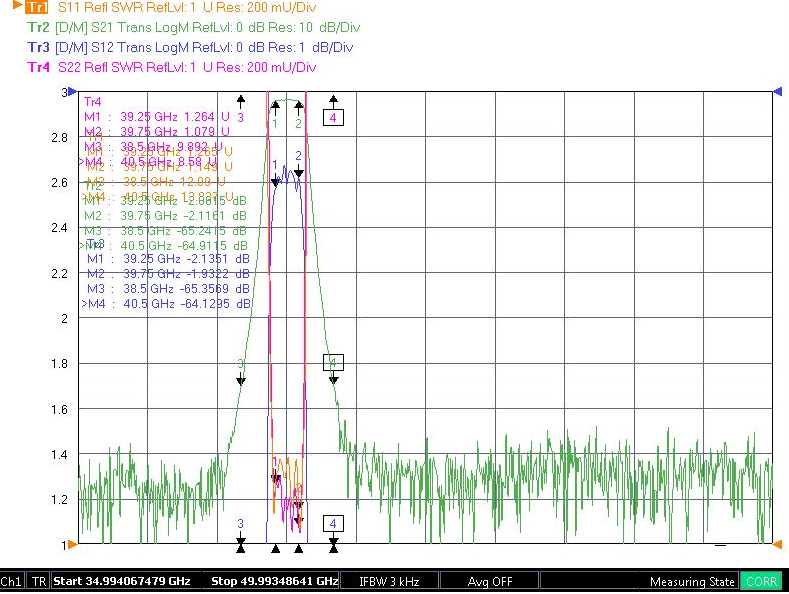Select the Tr3 S12 Trans LogM trace line
This screenshot has height=594, width=789.
(190, 47)
